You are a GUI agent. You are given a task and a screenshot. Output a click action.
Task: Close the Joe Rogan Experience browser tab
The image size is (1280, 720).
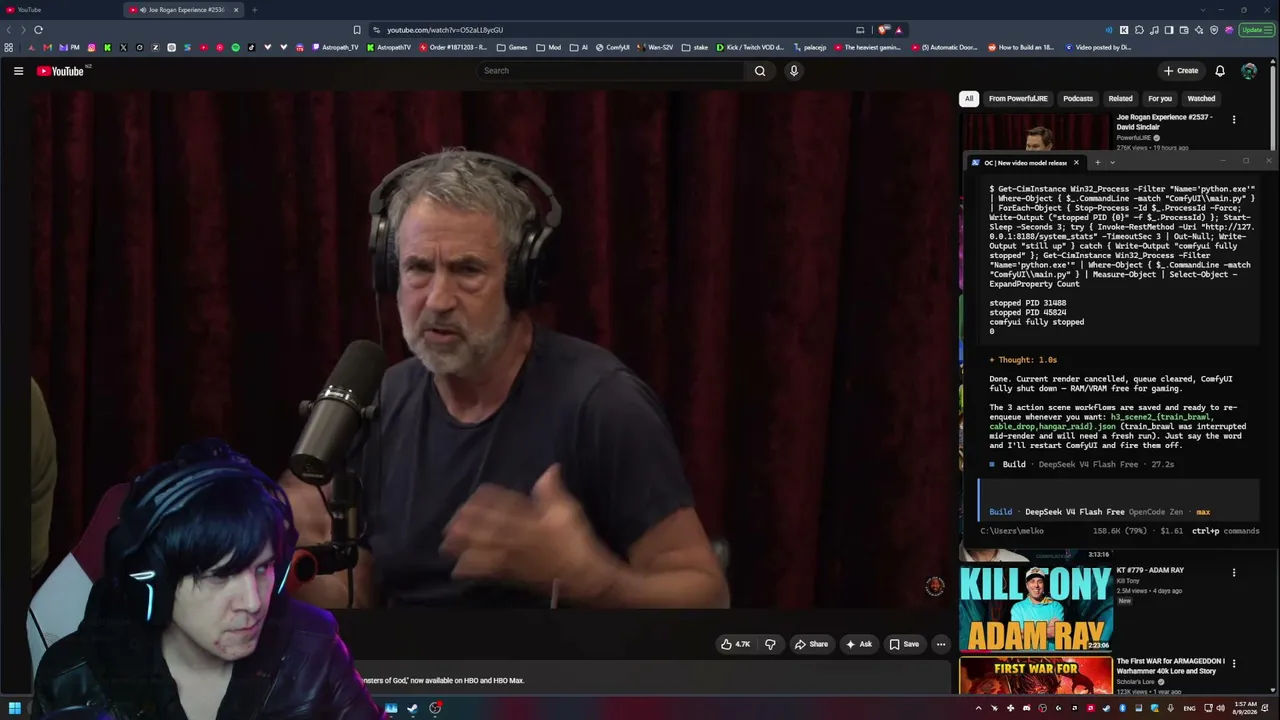[x=236, y=10]
